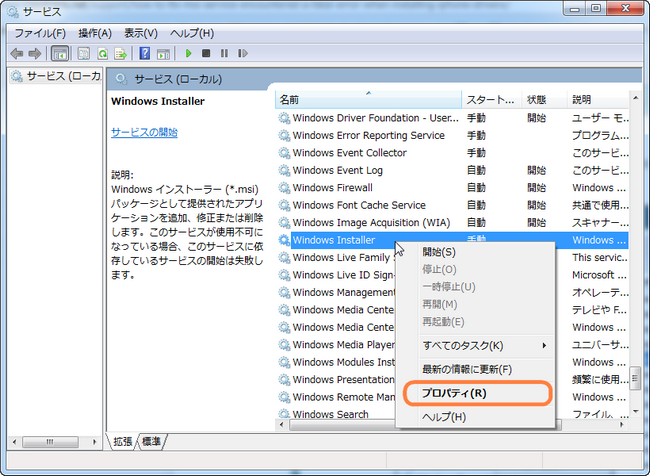The image size is (650, 476).
Task: Select Windows Media Player service row
Action: [336, 345]
